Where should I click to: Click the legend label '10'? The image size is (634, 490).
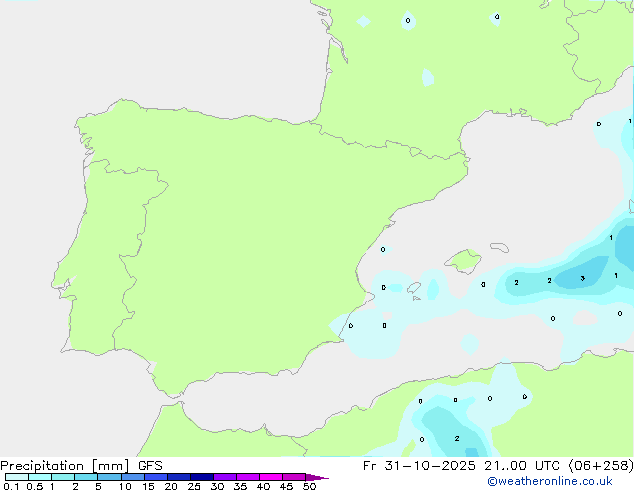[125, 486]
